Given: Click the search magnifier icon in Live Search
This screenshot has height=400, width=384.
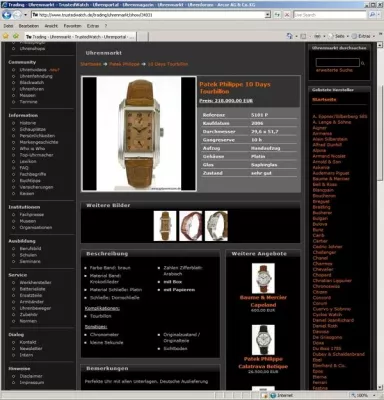Looking at the screenshot, I should pos(372,15).
